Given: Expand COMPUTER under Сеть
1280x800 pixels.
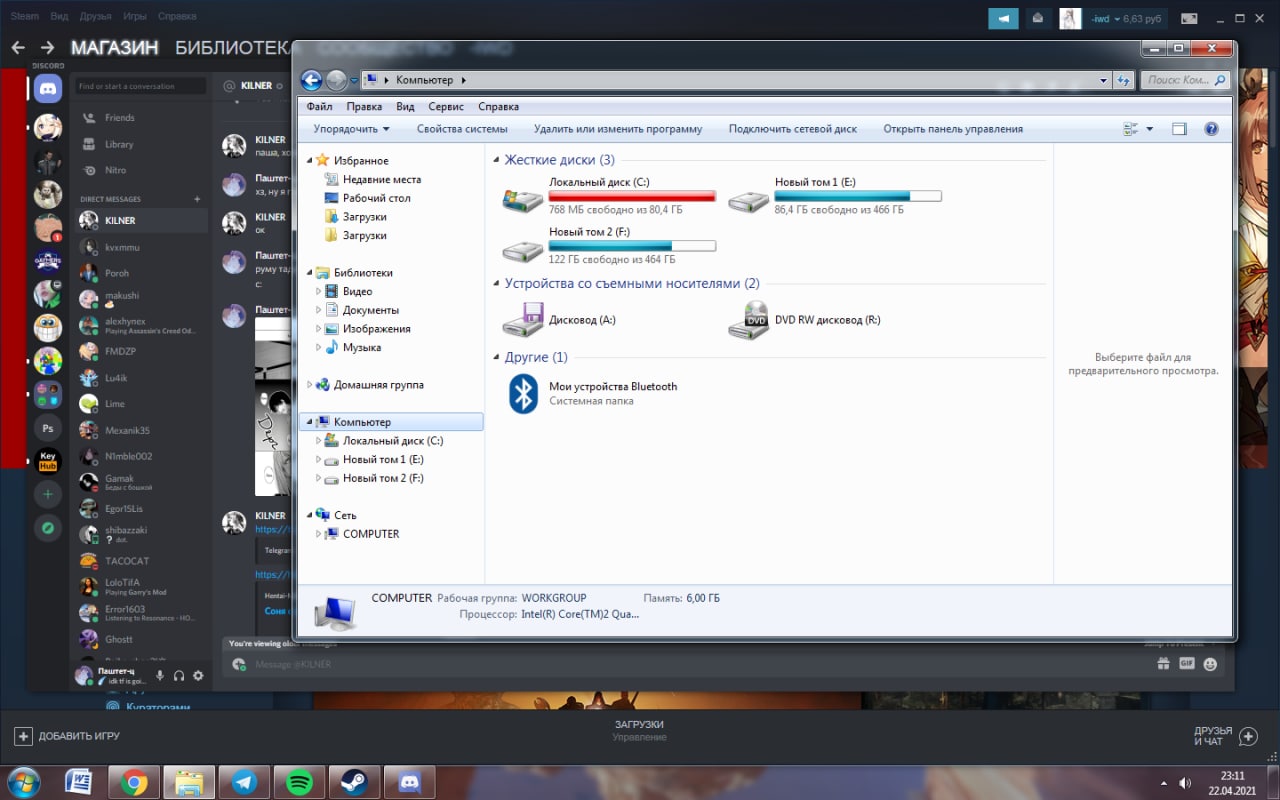Looking at the screenshot, I should (319, 534).
